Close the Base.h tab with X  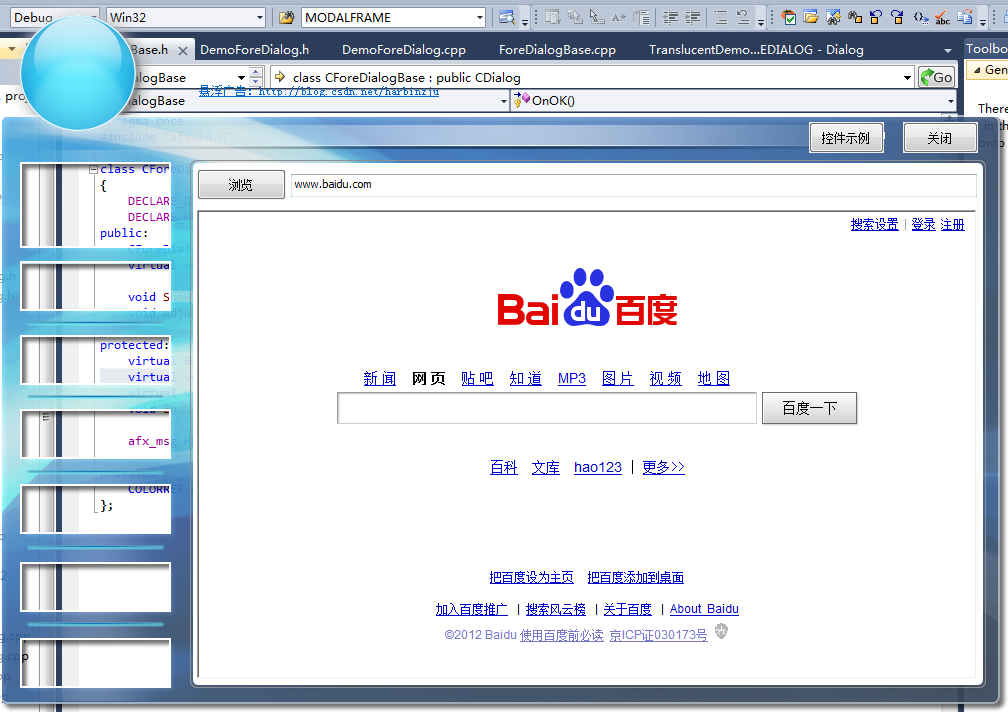click(183, 51)
